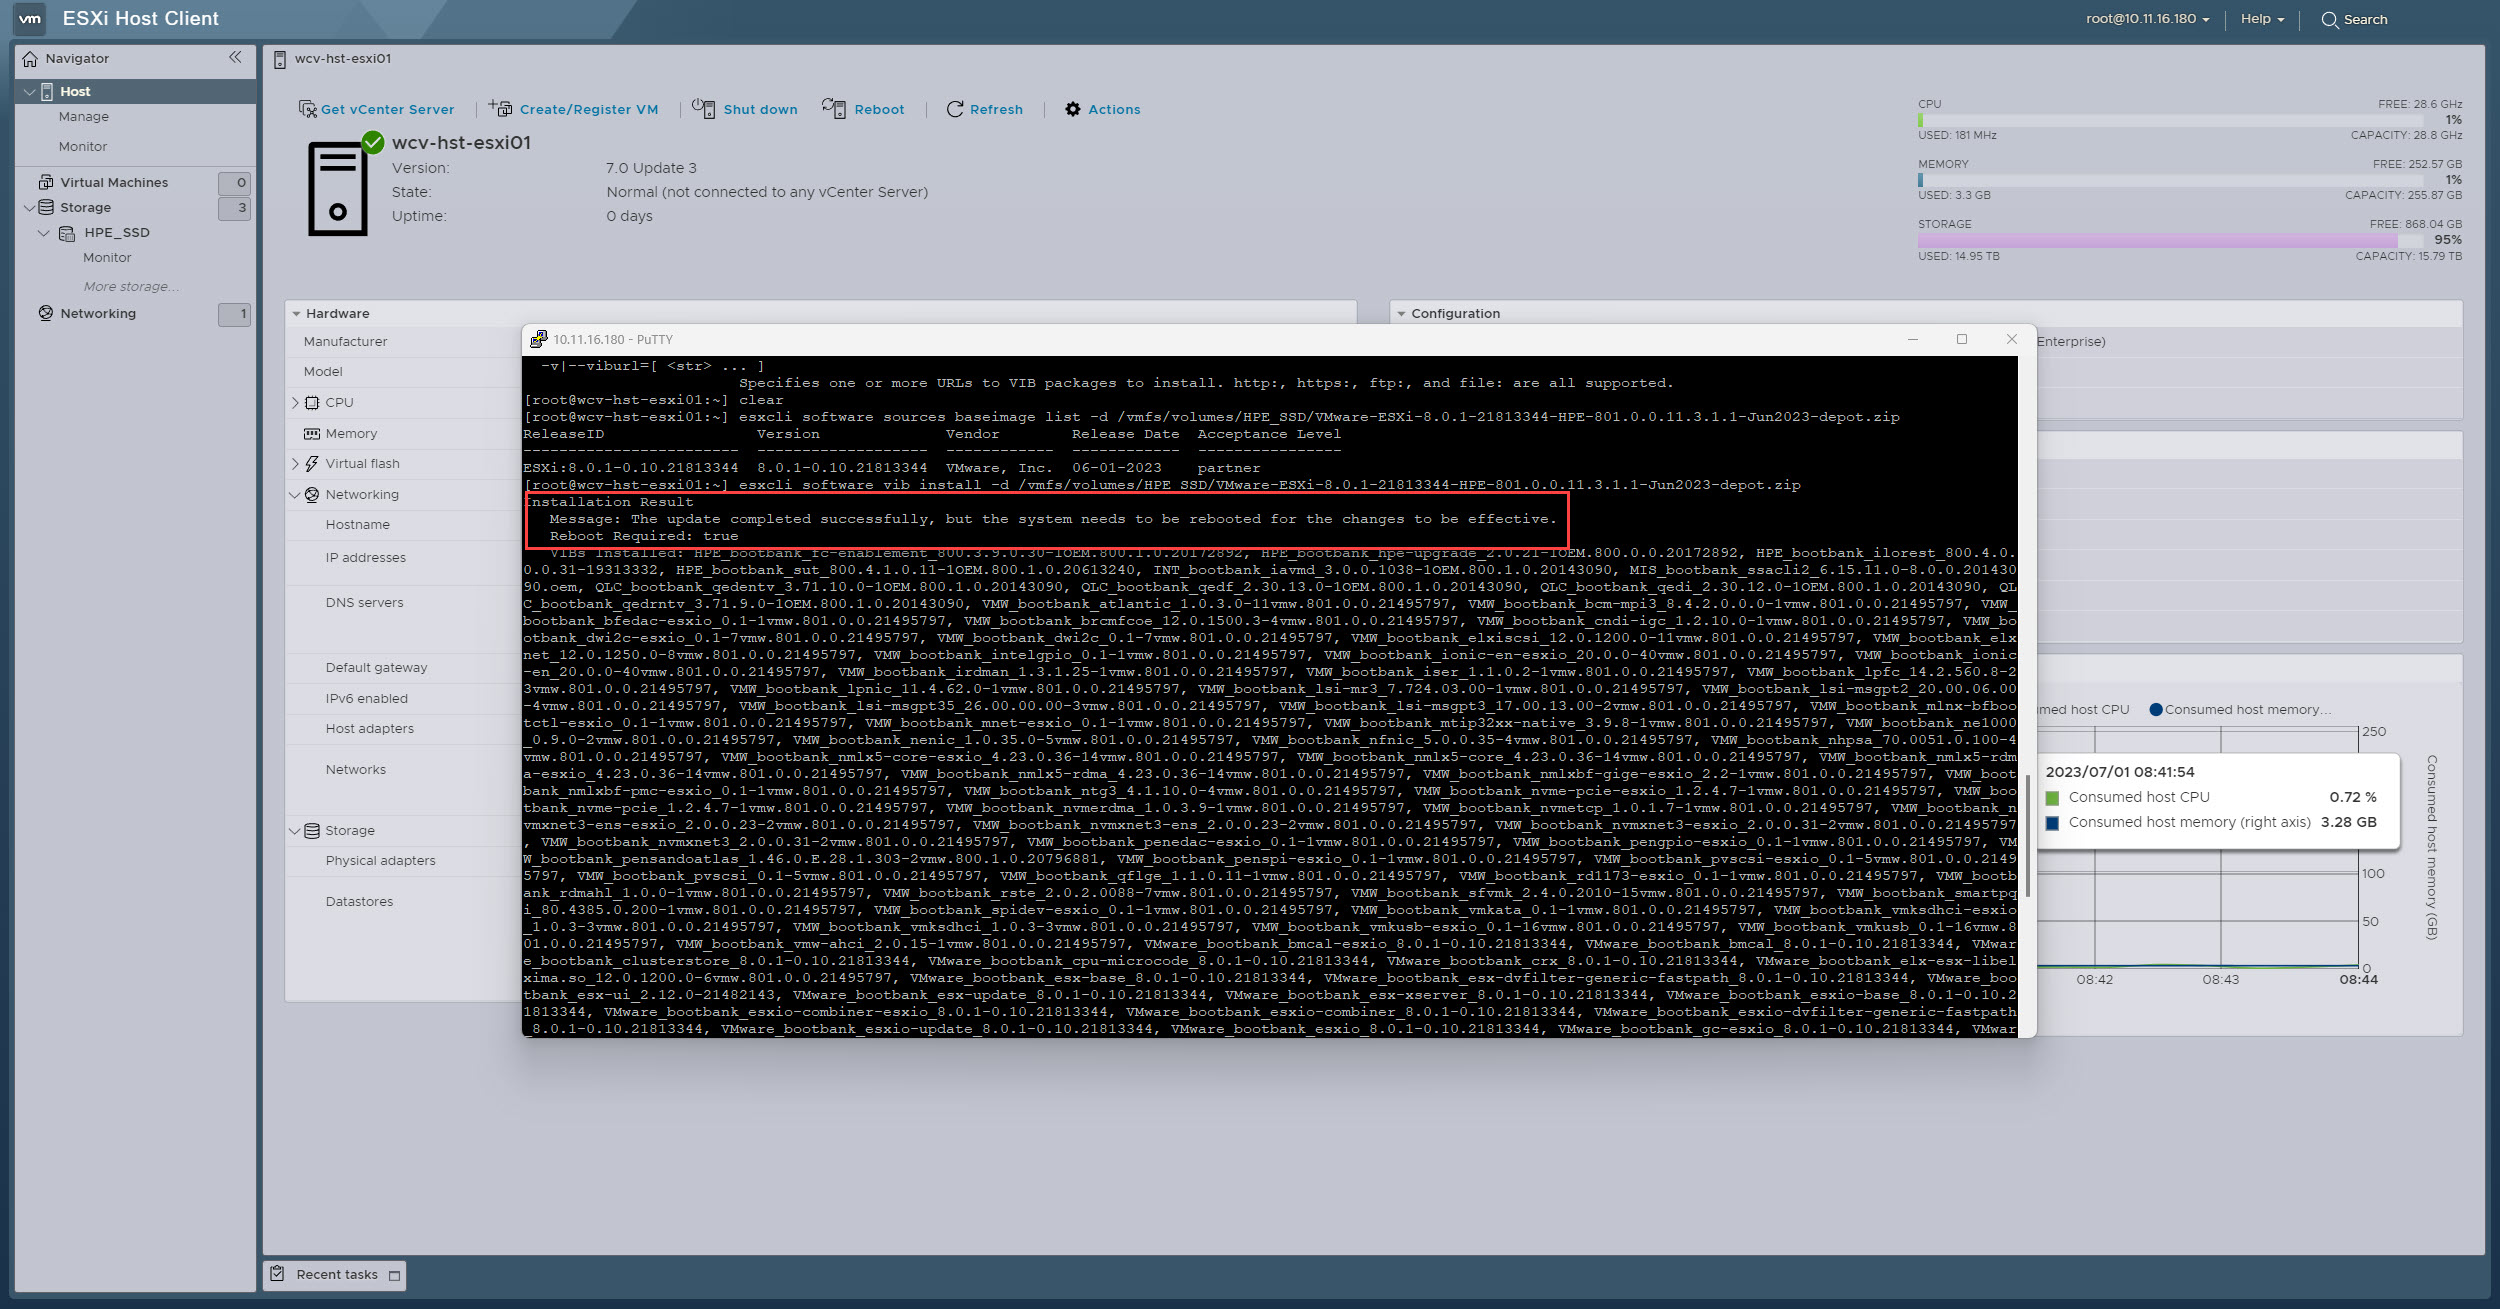Open the Actions menu label

1114,110
